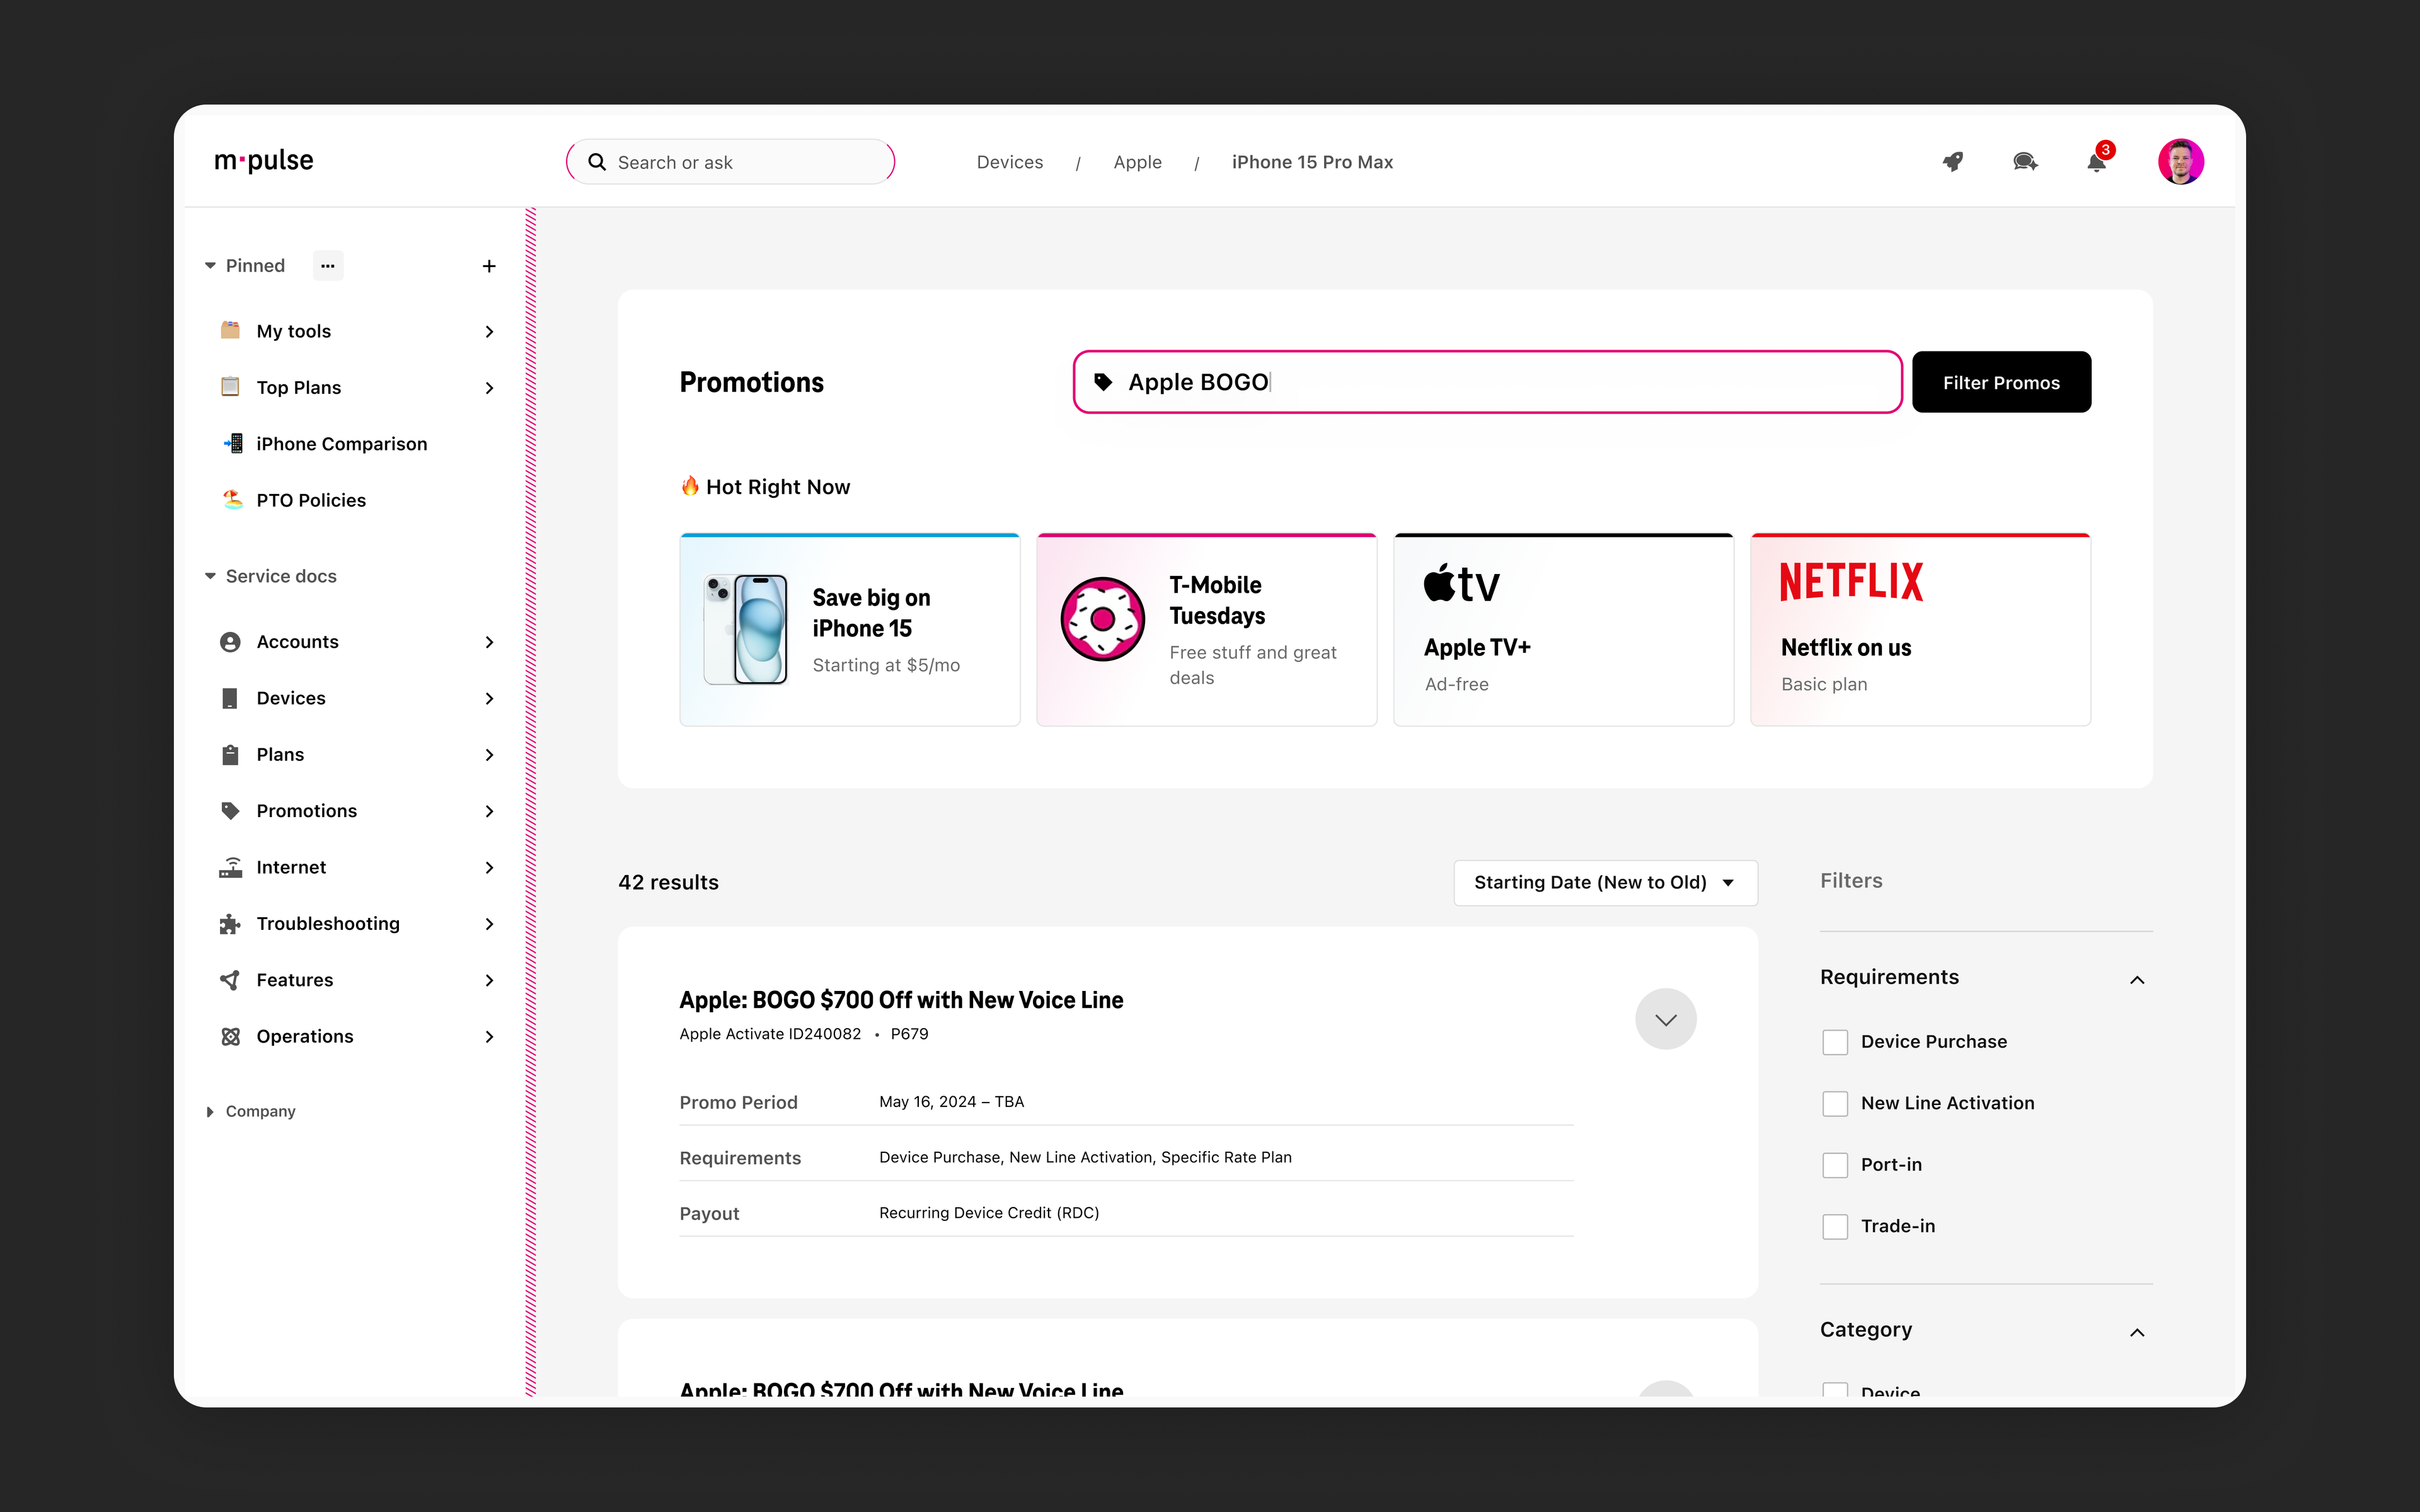Open first Apple: BOGO $700 Off promo title
This screenshot has height=1512, width=2420.
pos(901,1000)
